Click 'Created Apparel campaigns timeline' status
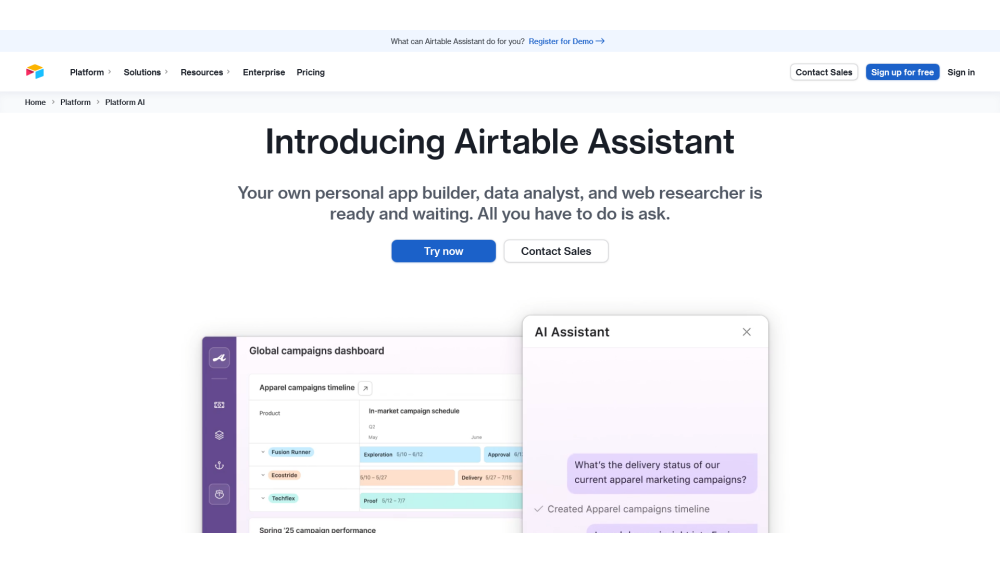This screenshot has height=563, width=1000. pos(622,509)
